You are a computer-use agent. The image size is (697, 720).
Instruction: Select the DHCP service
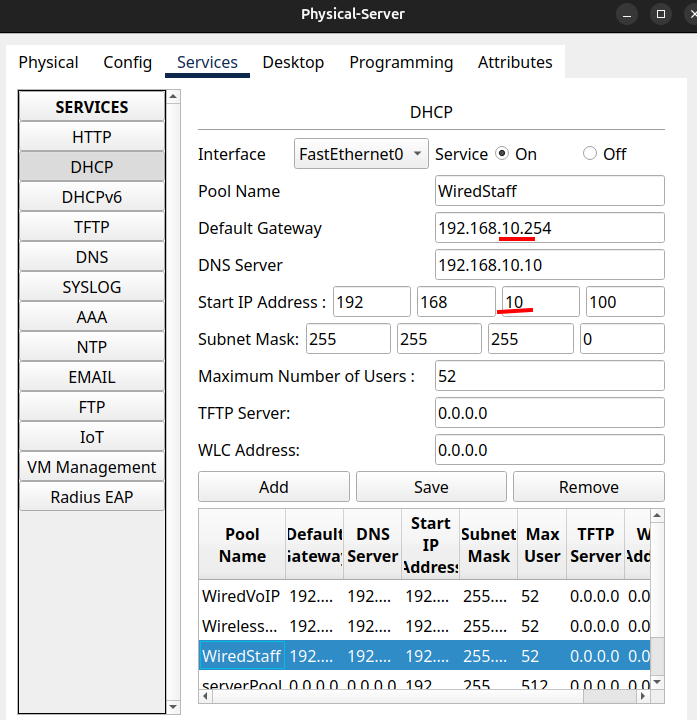pos(92,167)
